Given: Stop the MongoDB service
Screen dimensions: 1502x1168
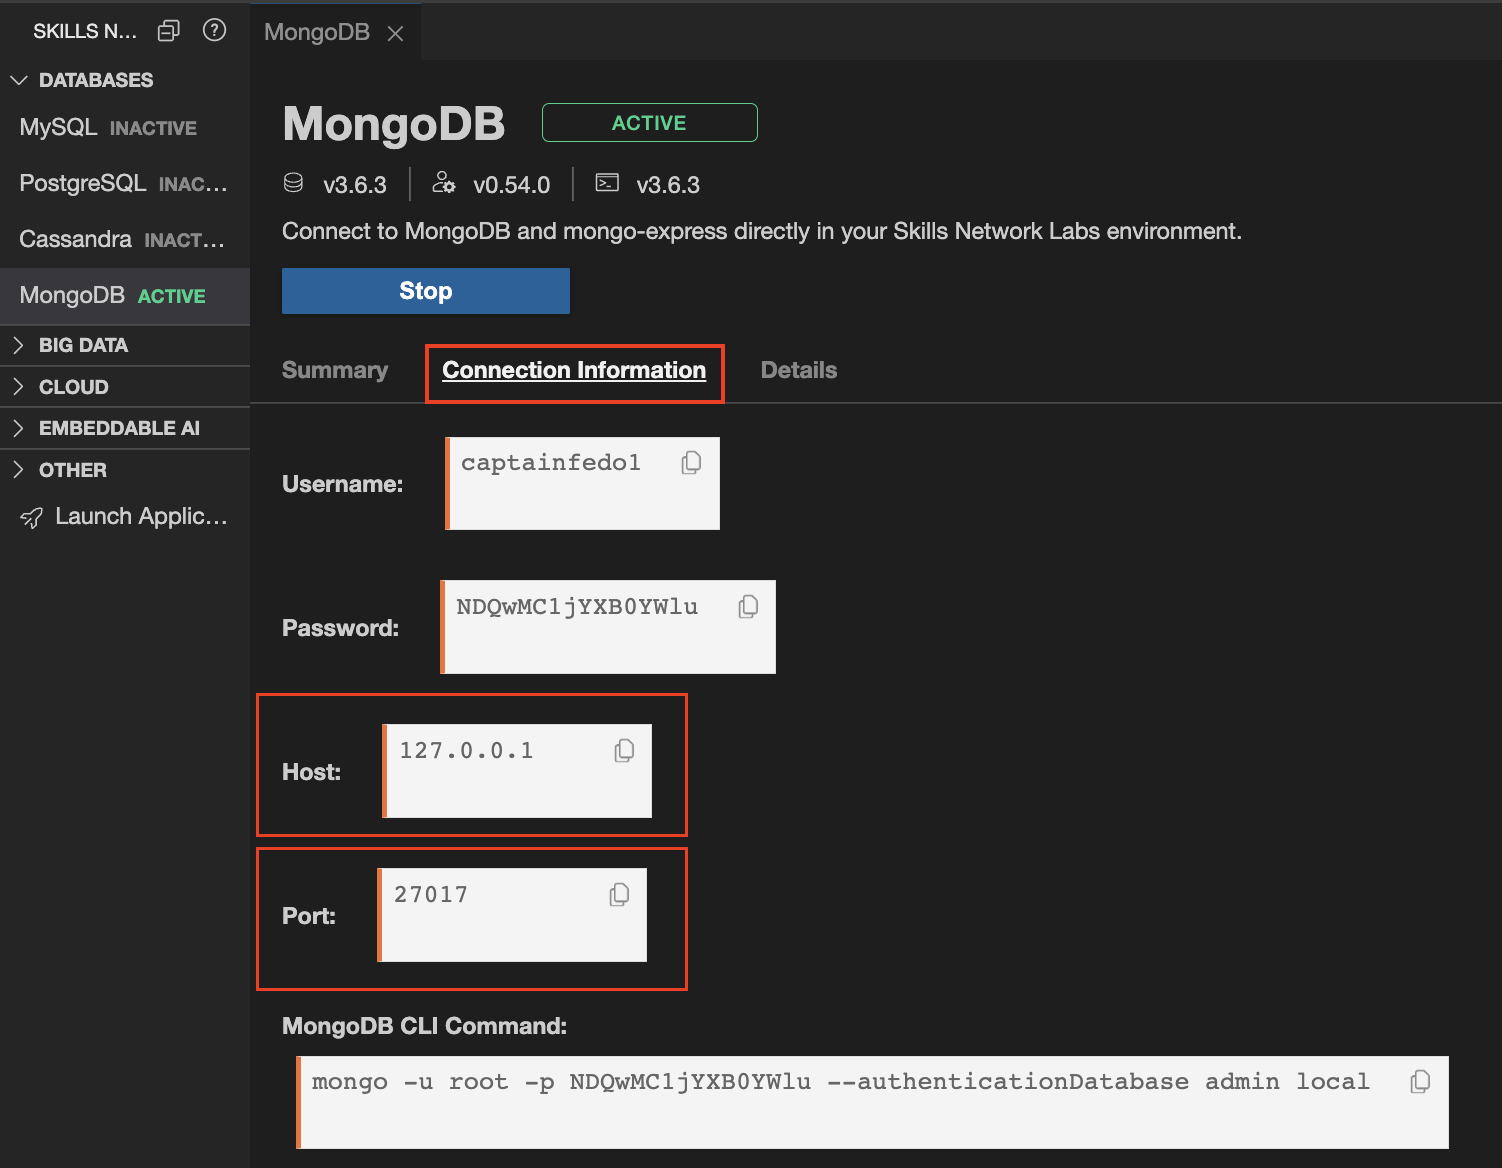Looking at the screenshot, I should click(426, 291).
